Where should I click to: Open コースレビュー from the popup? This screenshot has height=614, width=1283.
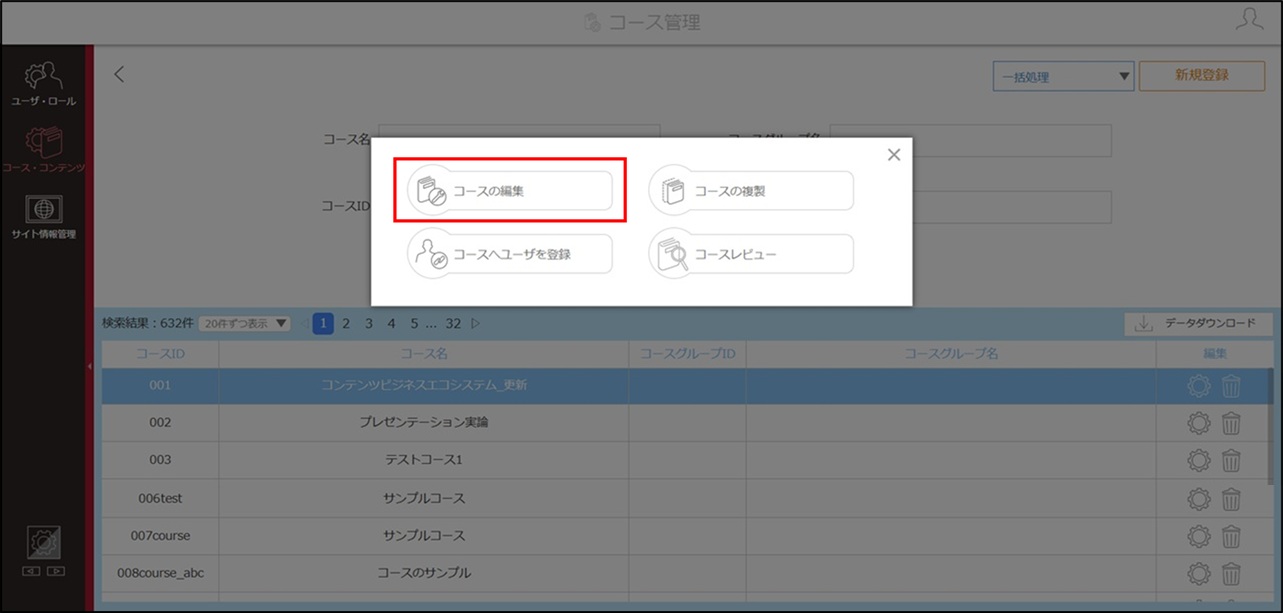(751, 254)
